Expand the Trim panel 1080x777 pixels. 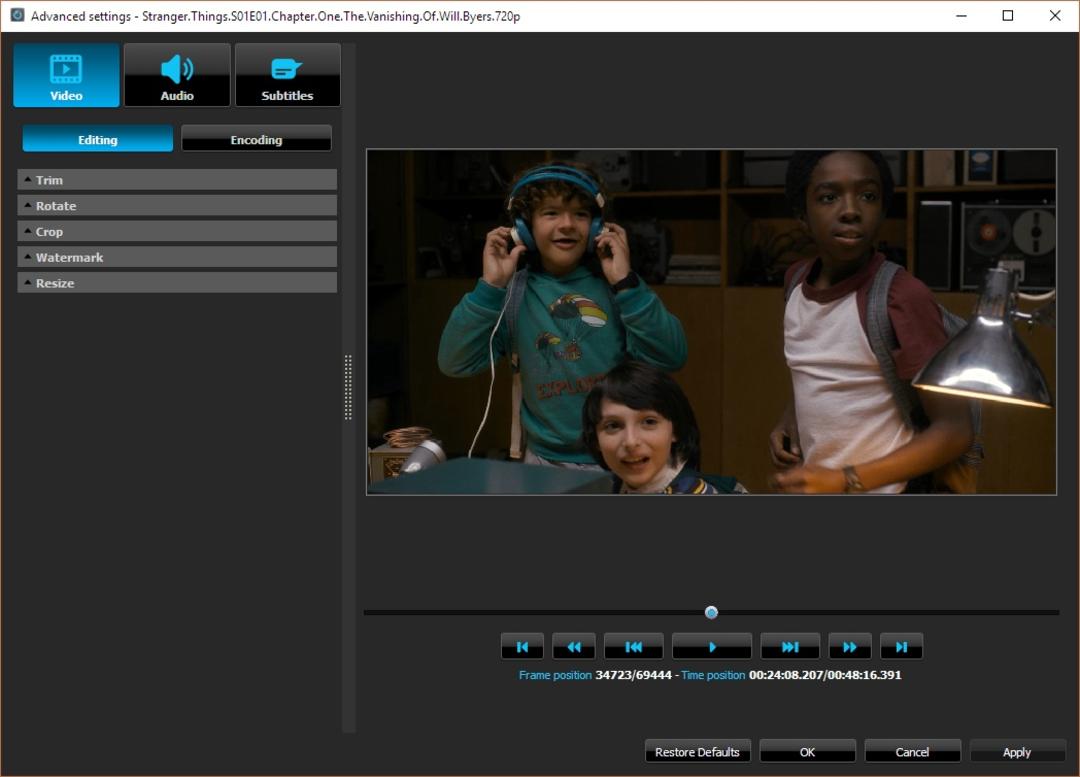(177, 180)
